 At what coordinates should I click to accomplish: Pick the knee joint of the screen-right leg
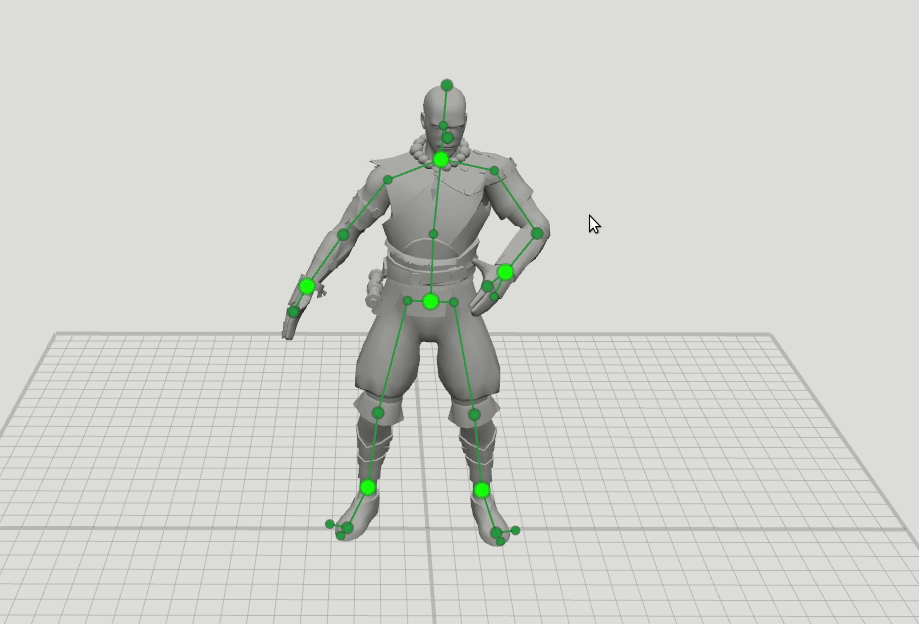474,414
